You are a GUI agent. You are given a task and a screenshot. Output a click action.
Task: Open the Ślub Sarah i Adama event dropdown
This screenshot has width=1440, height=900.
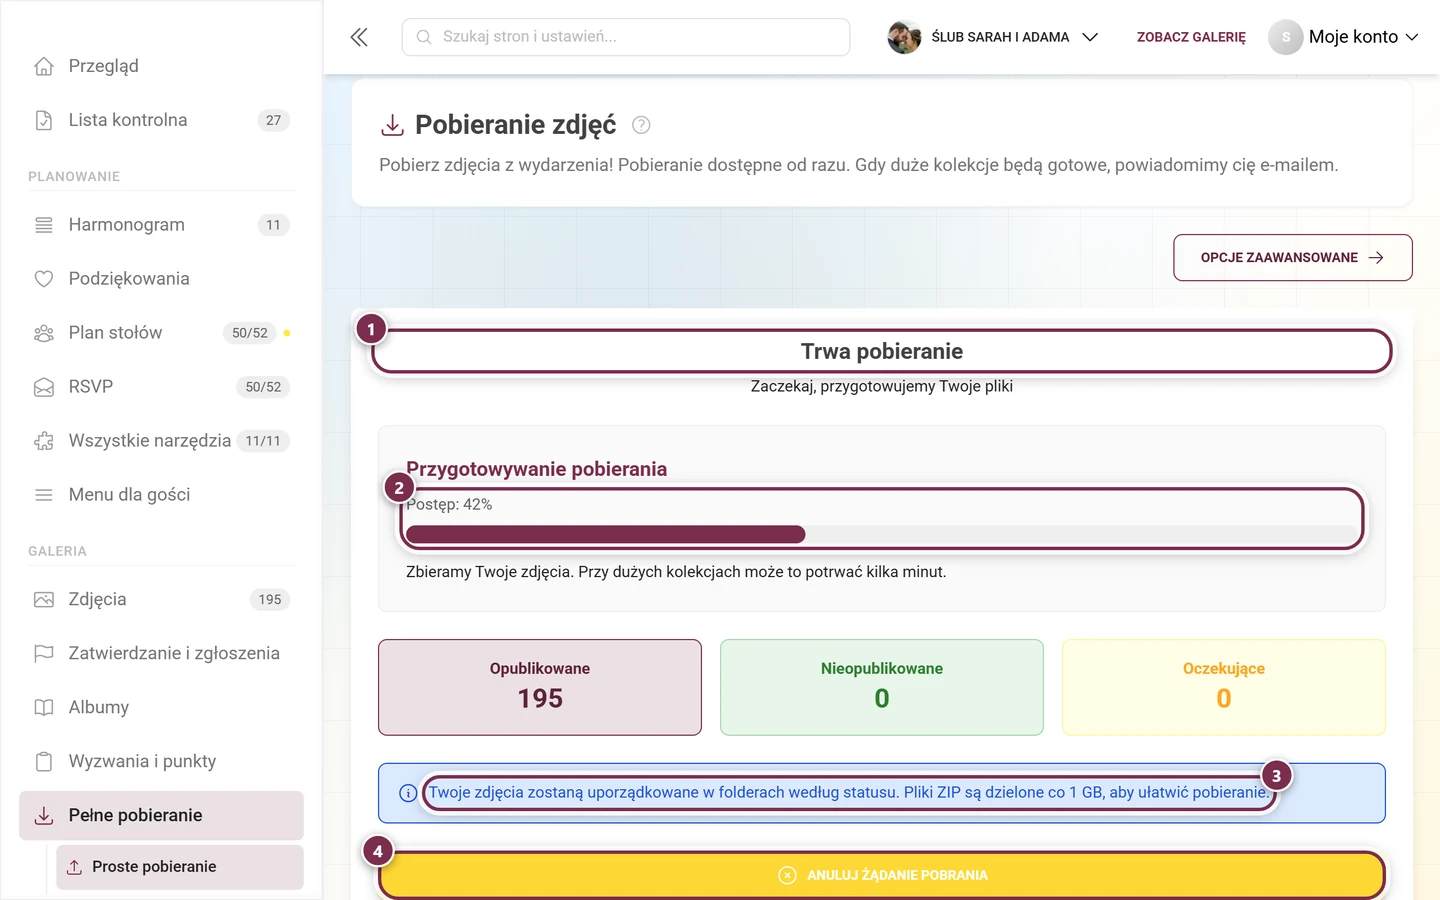click(993, 37)
